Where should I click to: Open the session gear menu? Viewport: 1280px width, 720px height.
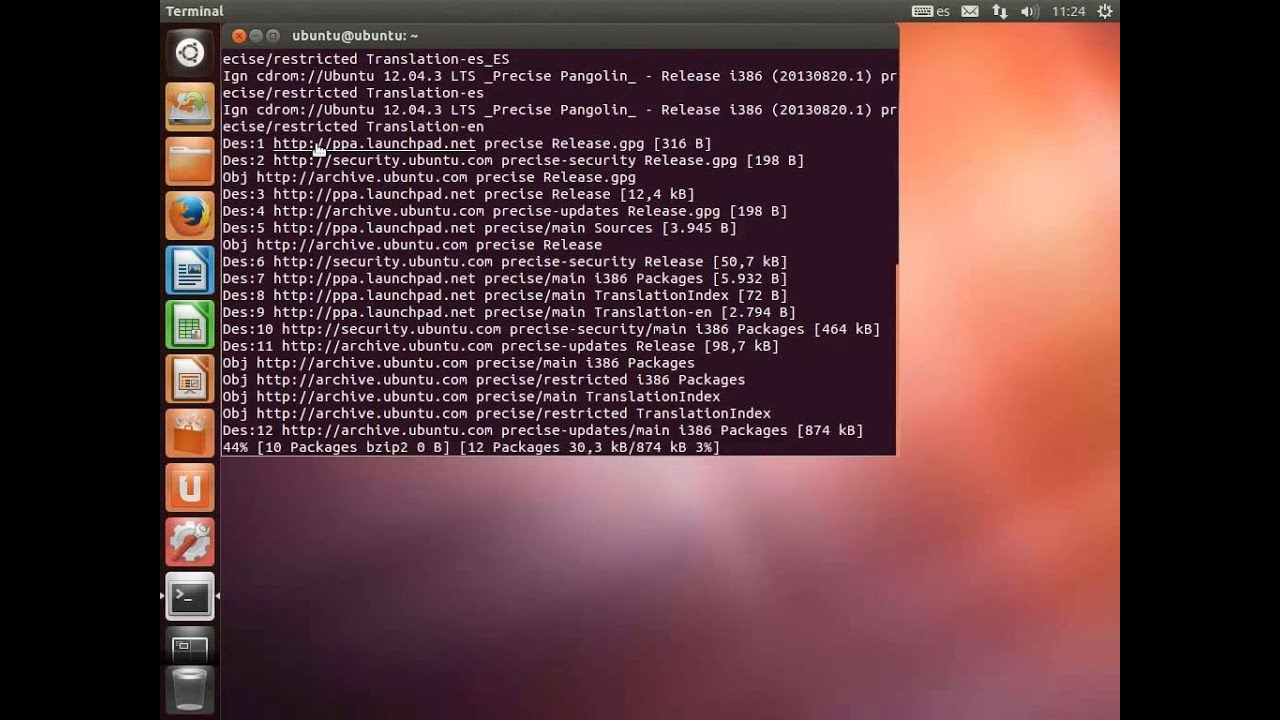tap(1105, 11)
